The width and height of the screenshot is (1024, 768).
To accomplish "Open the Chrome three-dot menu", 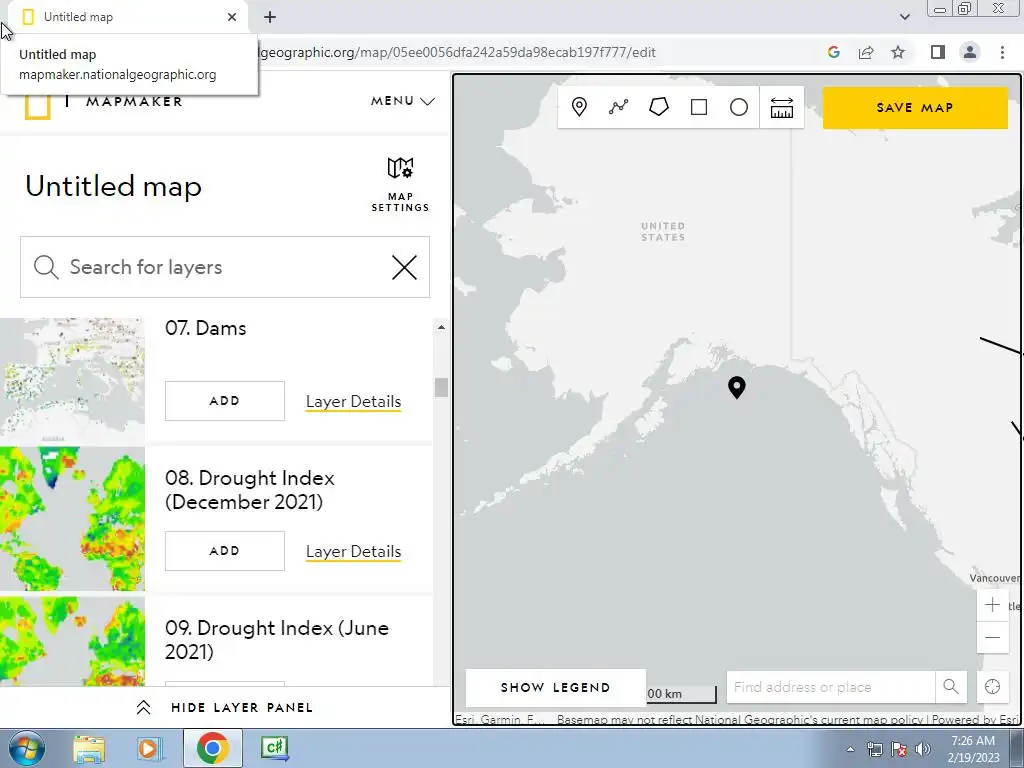I will tap(1002, 52).
